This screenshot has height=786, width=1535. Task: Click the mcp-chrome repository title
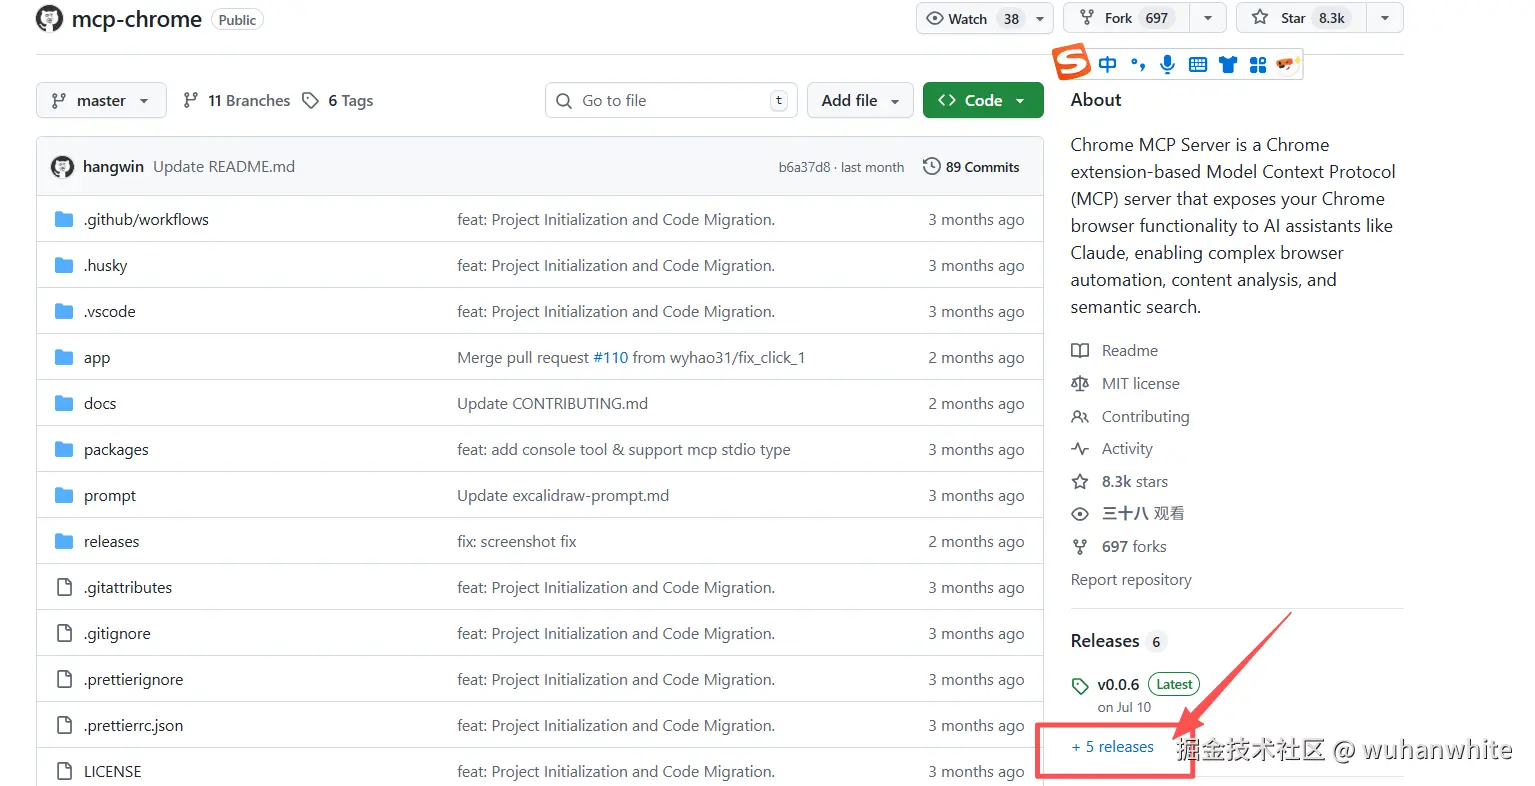[x=137, y=19]
